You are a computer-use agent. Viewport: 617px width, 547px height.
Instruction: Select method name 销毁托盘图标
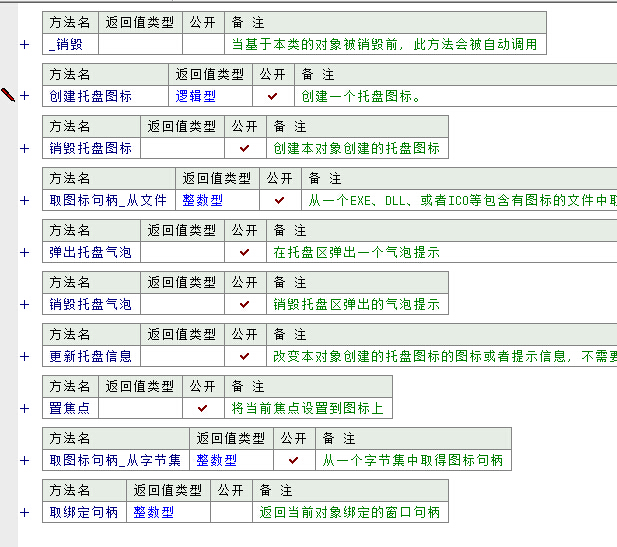(x=91, y=148)
